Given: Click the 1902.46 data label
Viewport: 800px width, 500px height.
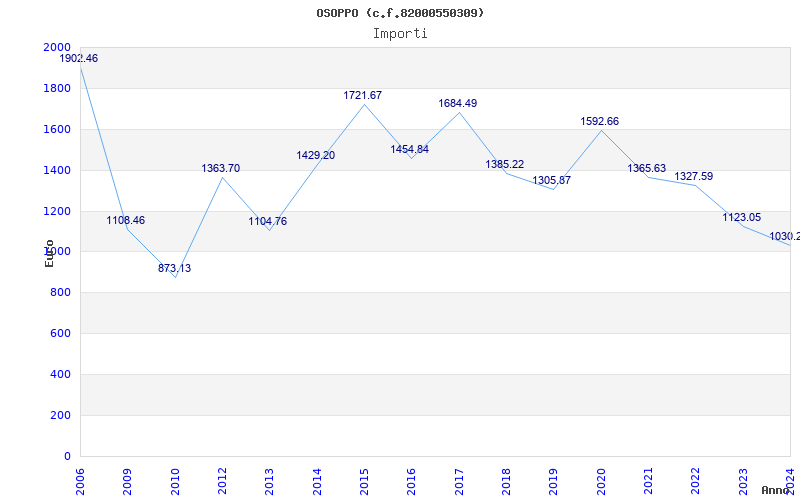Looking at the screenshot, I should (79, 58).
